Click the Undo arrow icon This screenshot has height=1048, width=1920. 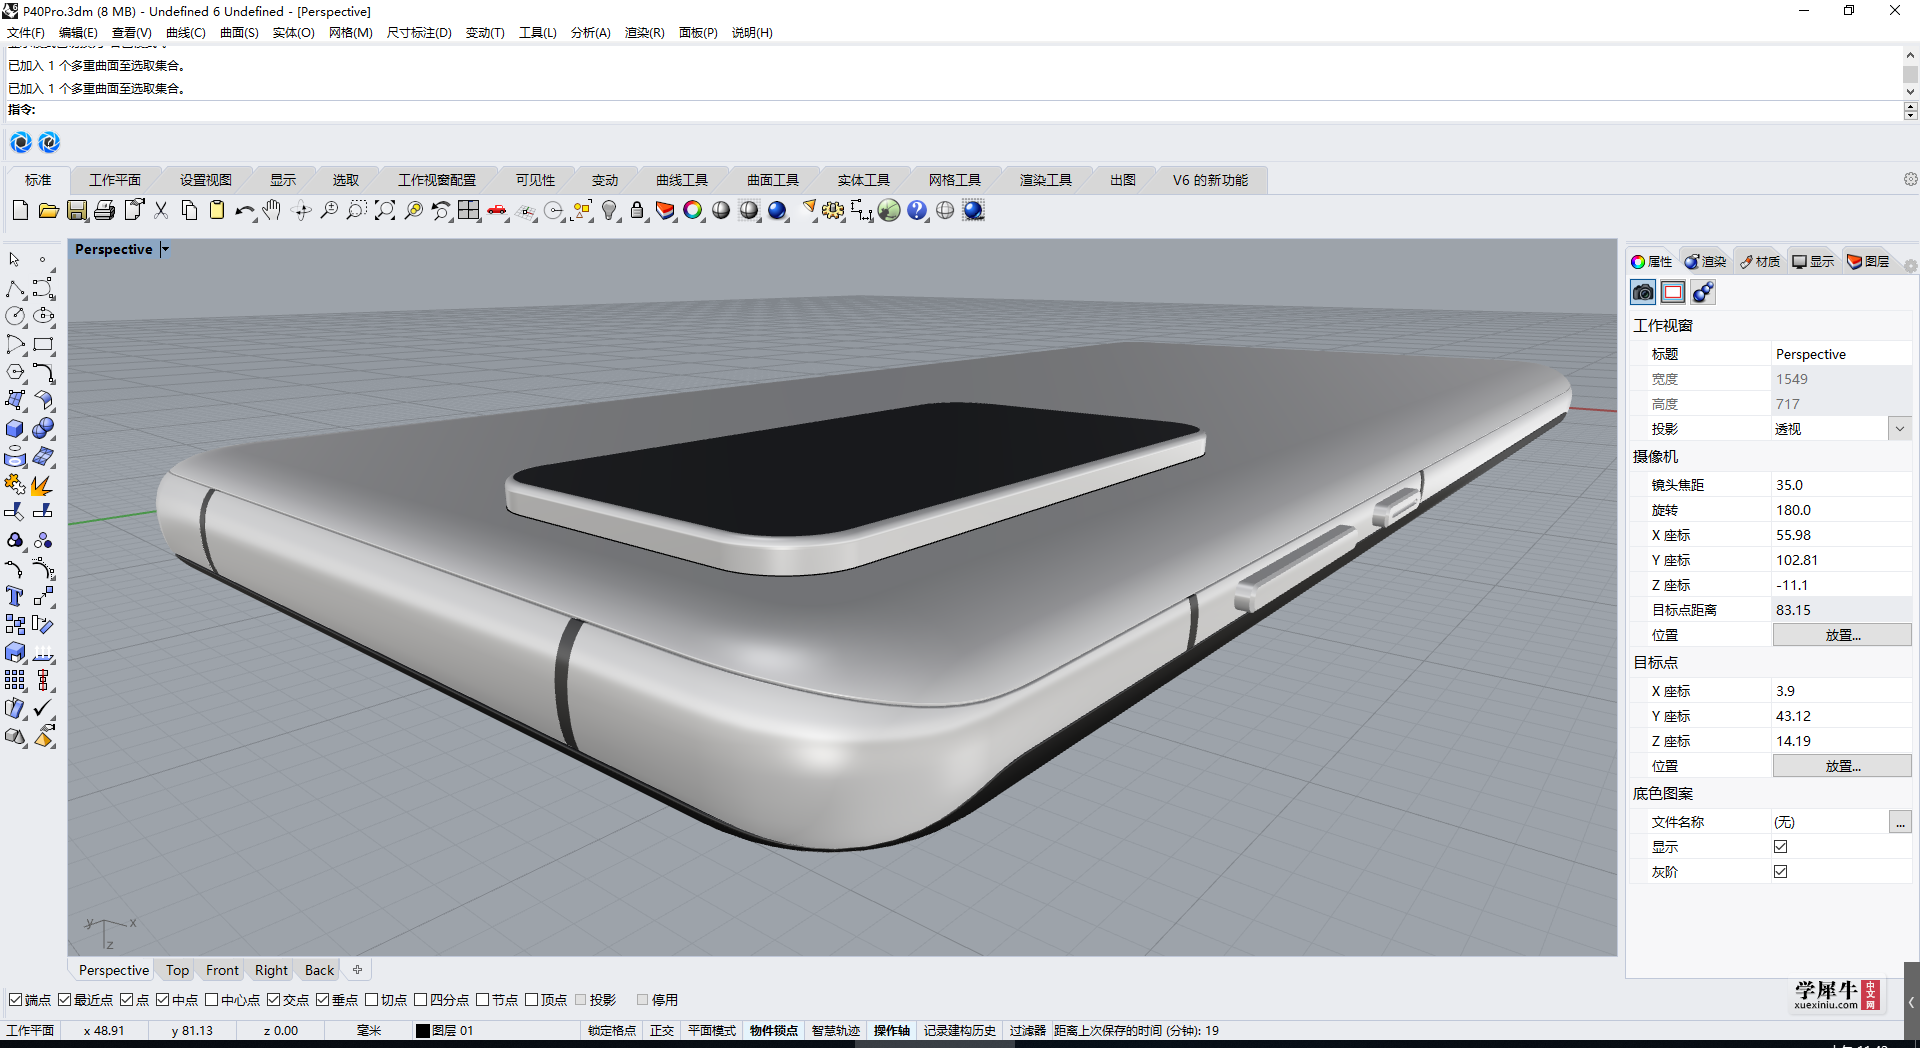(244, 210)
